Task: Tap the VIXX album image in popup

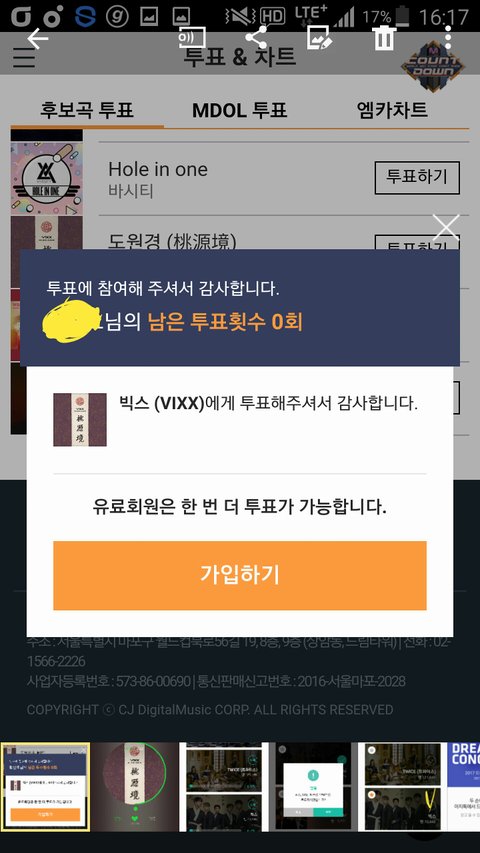Action: [x=79, y=419]
